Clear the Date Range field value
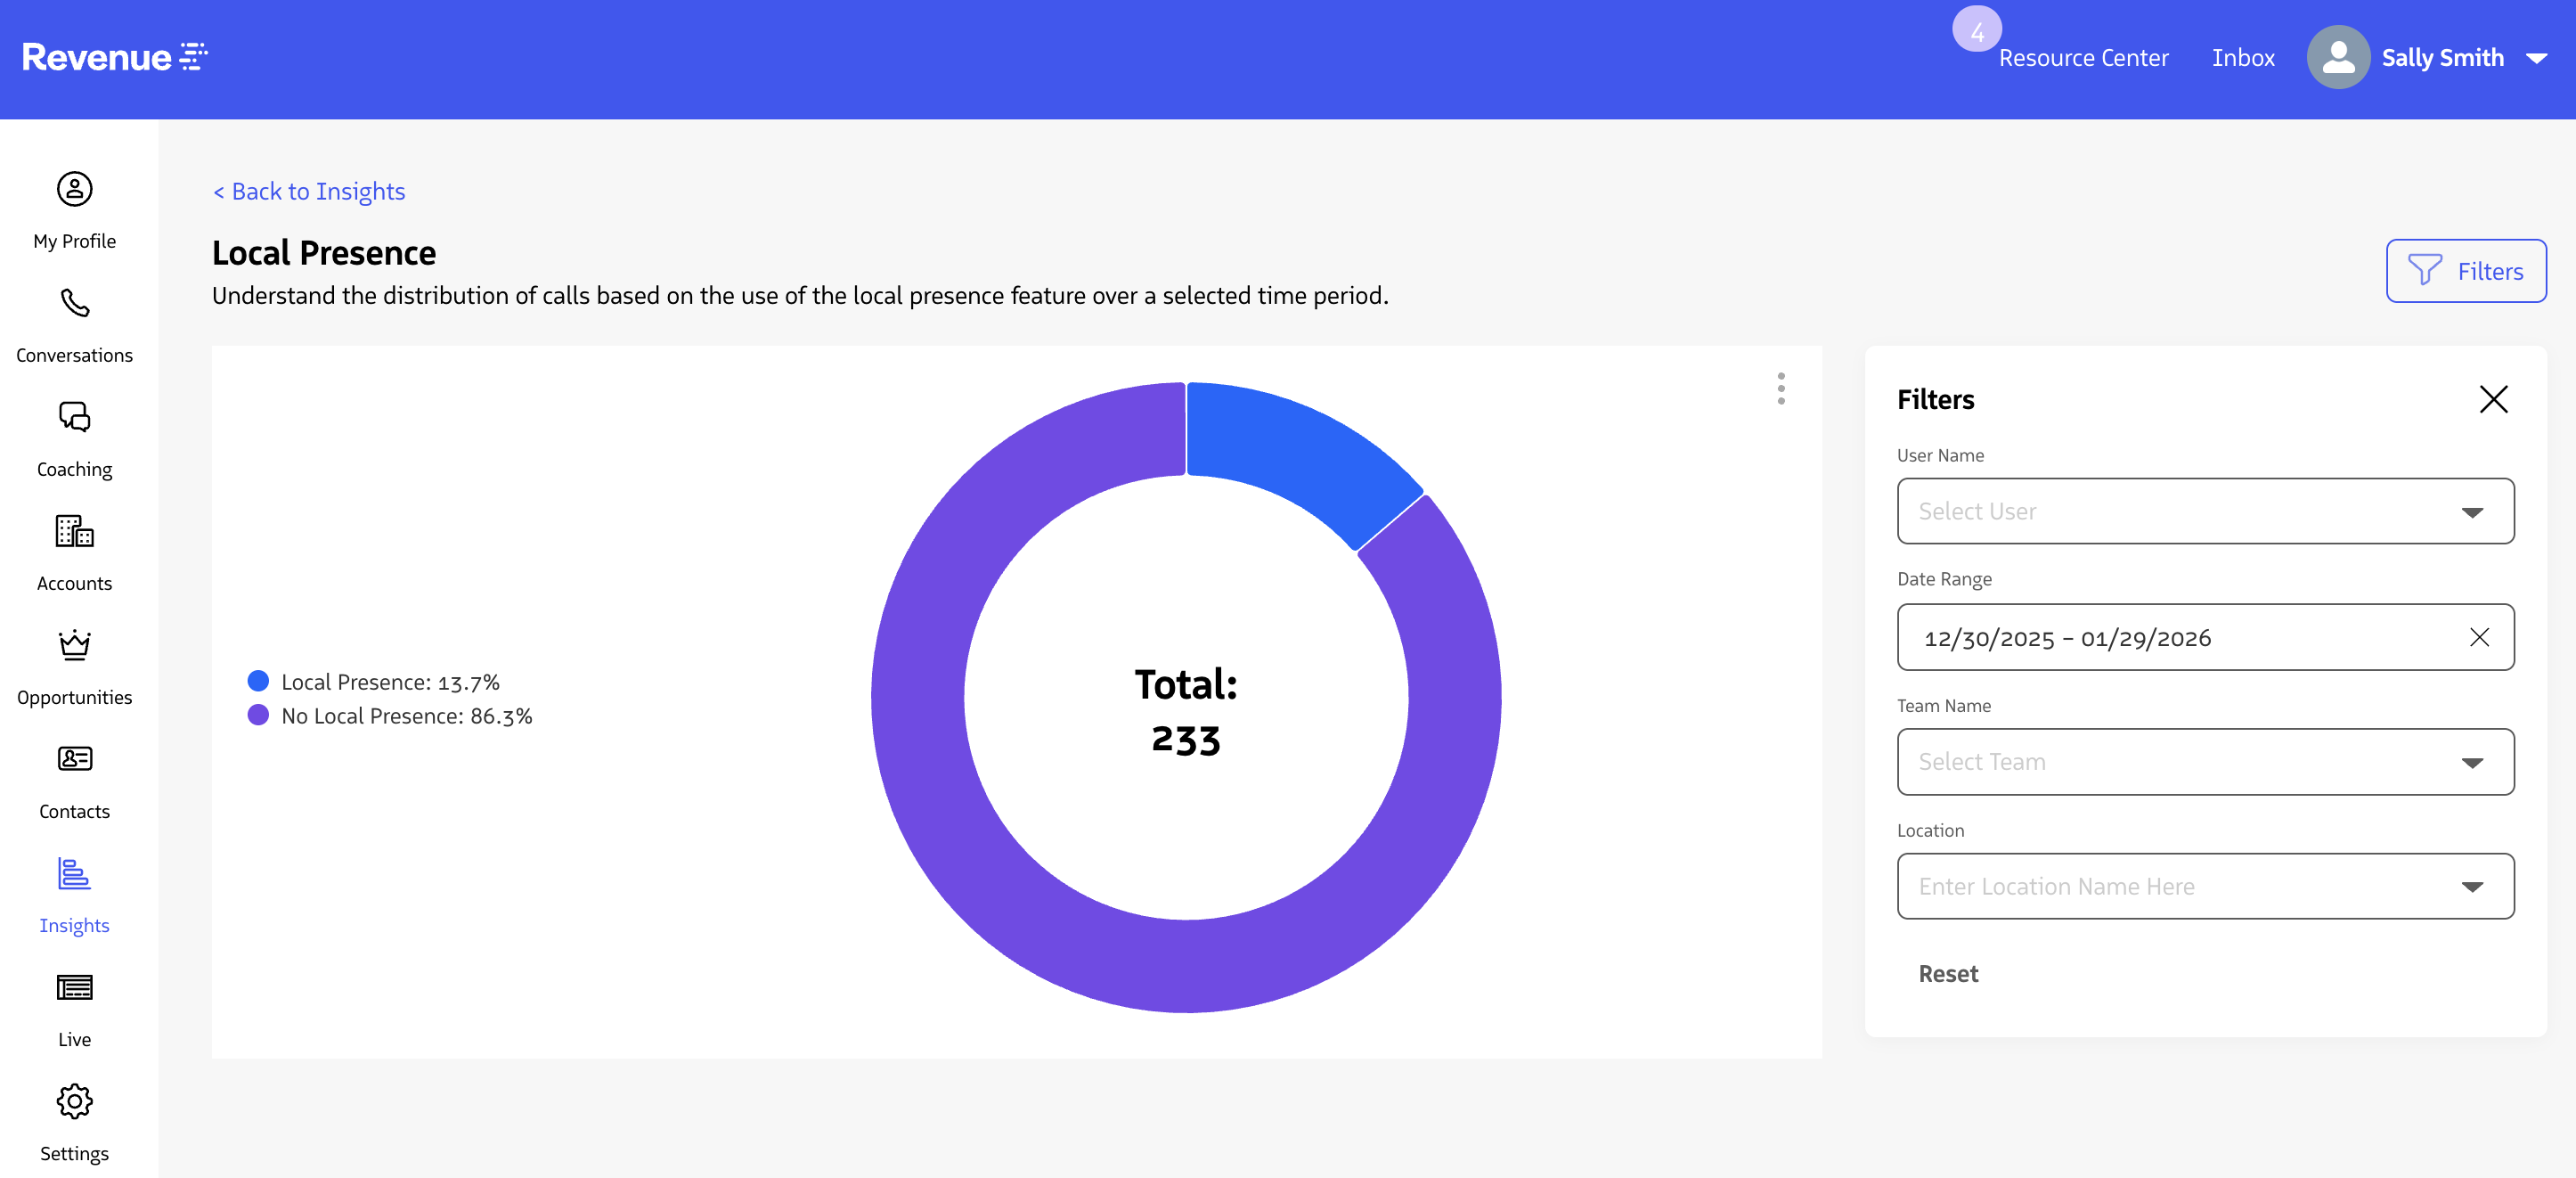Screen dimensions: 2576x1178 pyautogui.click(x=2478, y=638)
